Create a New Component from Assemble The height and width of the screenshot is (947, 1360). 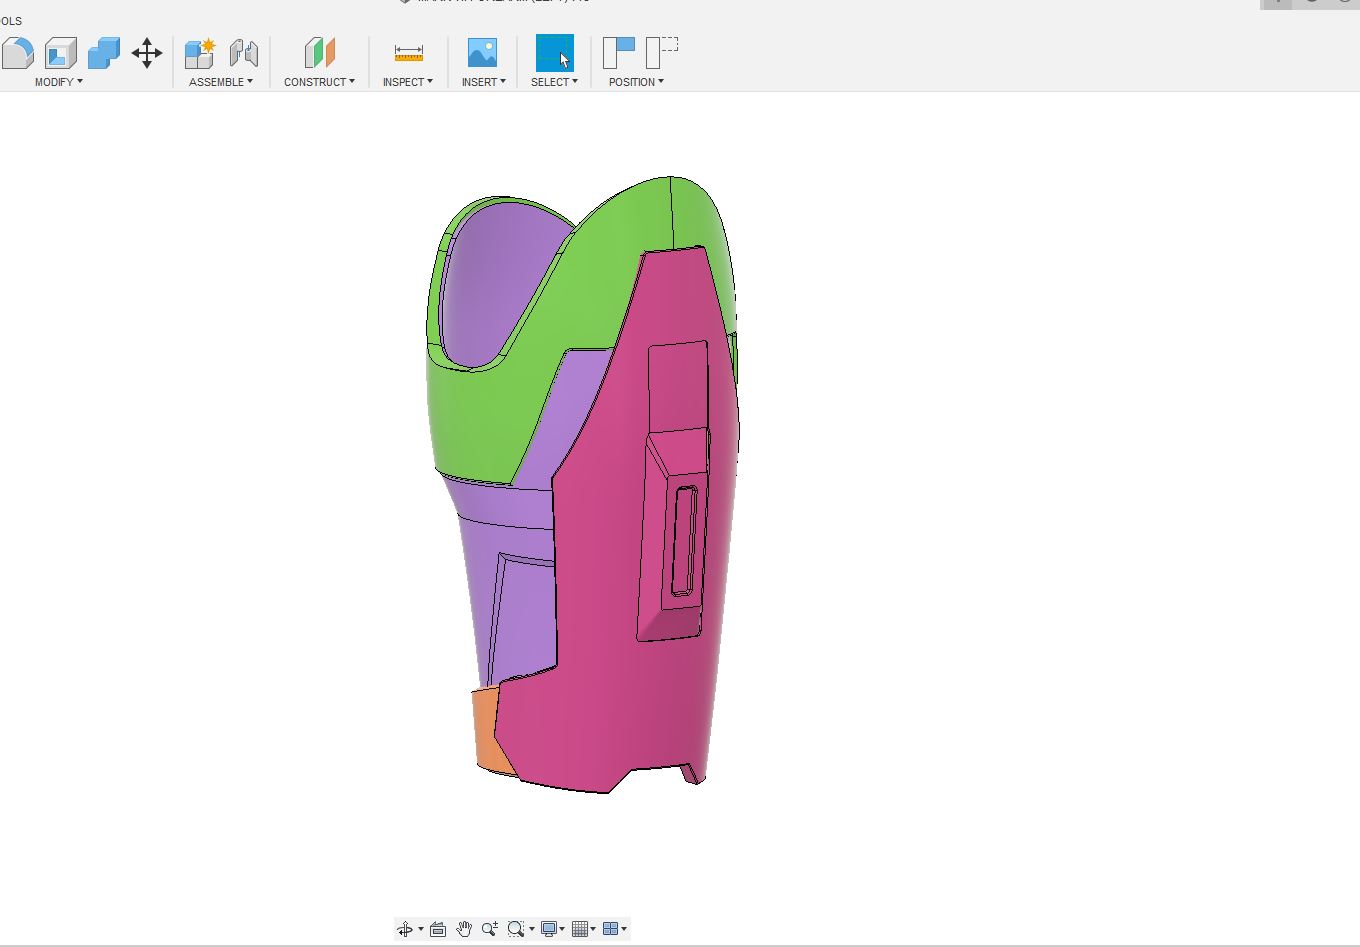point(200,53)
